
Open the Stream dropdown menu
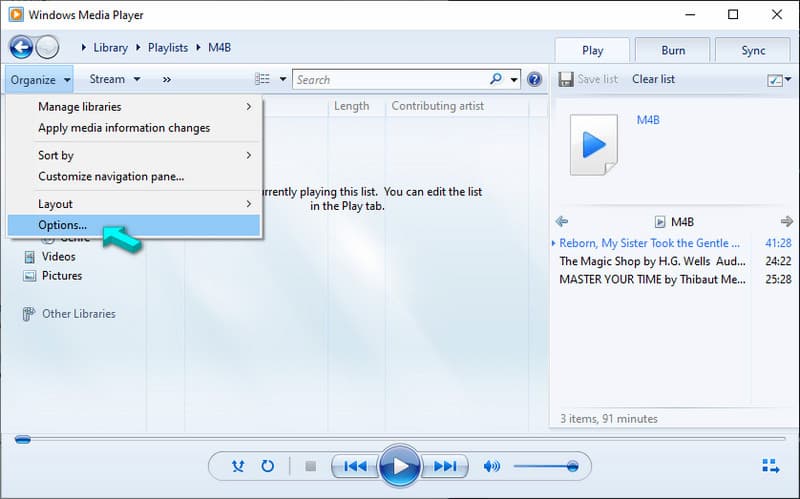pyautogui.click(x=114, y=79)
